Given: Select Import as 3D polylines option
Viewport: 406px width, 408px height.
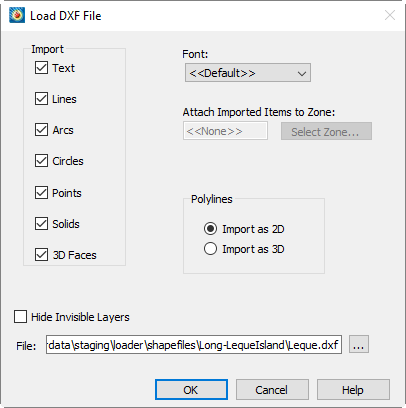Looking at the screenshot, I should [x=210, y=249].
